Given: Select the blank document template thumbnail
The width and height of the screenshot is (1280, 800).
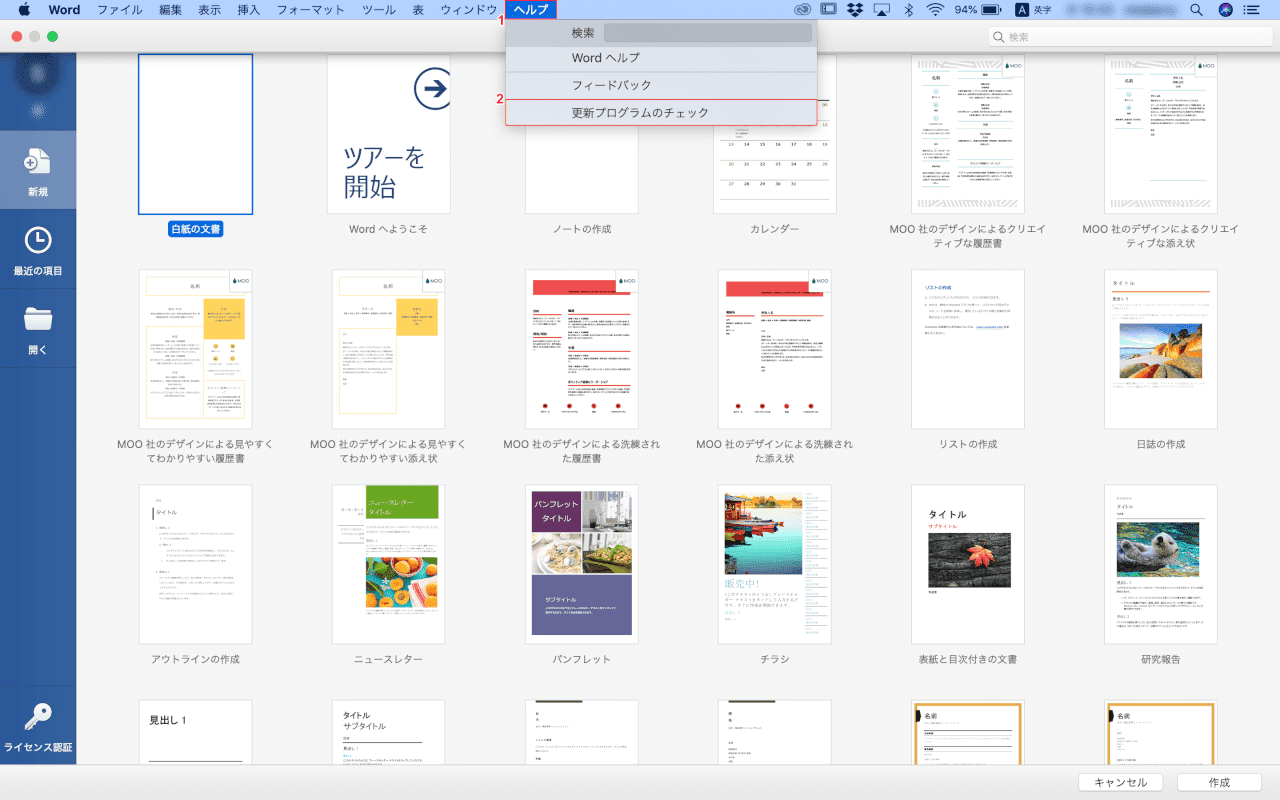Looking at the screenshot, I should point(195,134).
